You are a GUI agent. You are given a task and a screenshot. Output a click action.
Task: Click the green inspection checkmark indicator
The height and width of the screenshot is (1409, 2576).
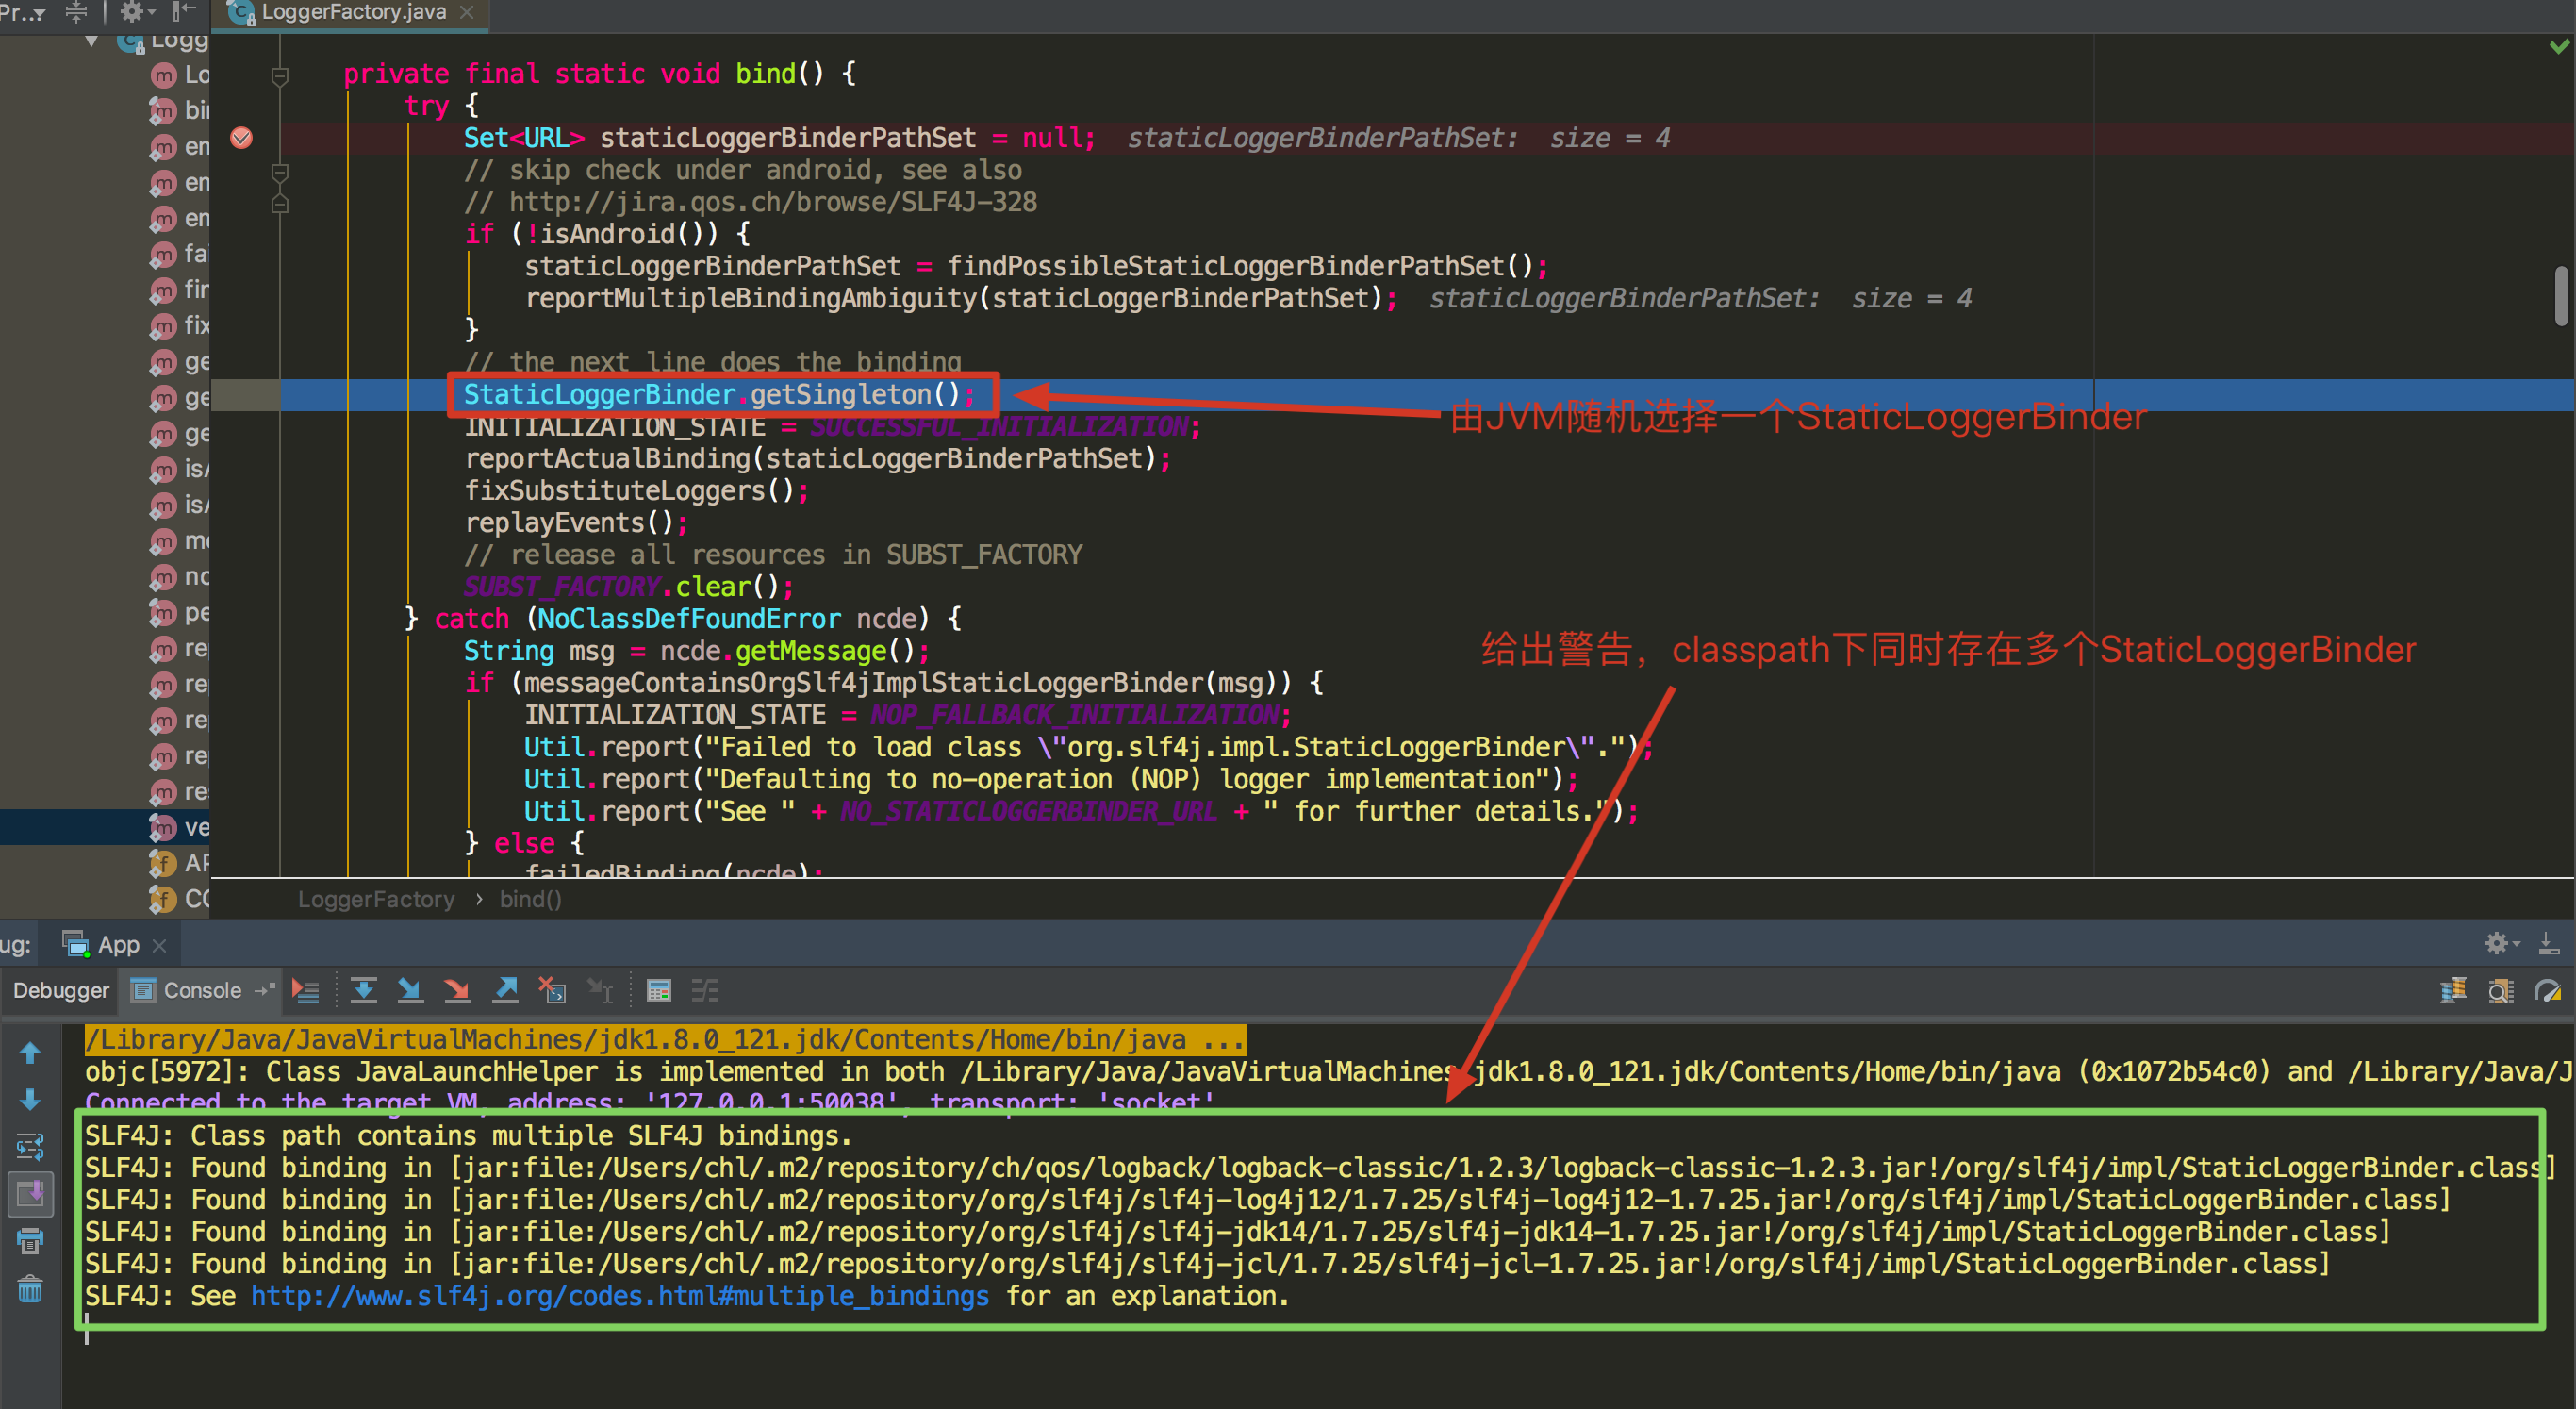click(x=2559, y=46)
